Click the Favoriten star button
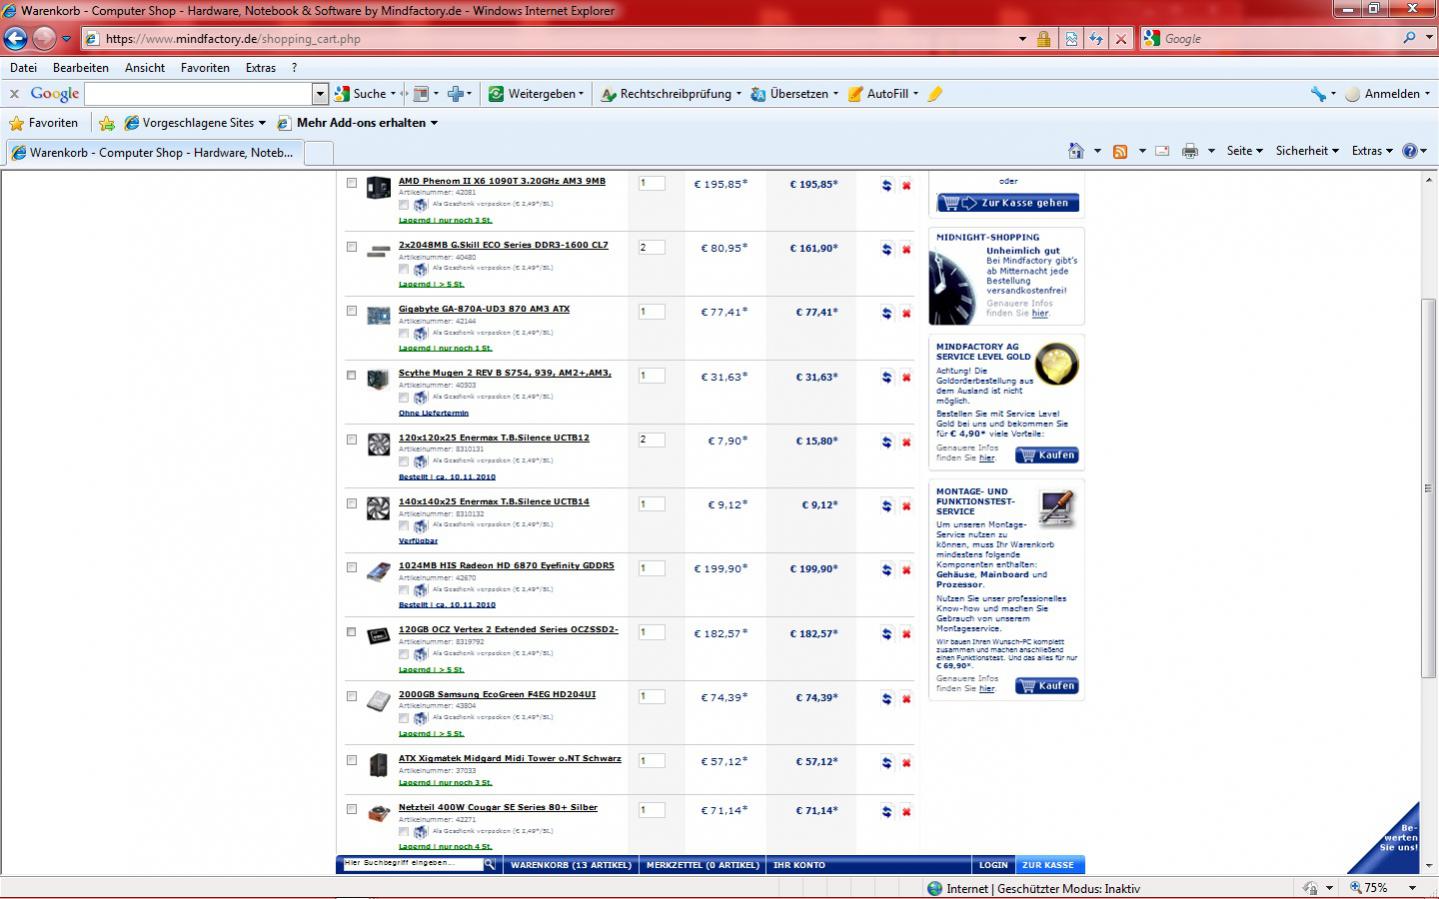1439x899 pixels. (43, 123)
